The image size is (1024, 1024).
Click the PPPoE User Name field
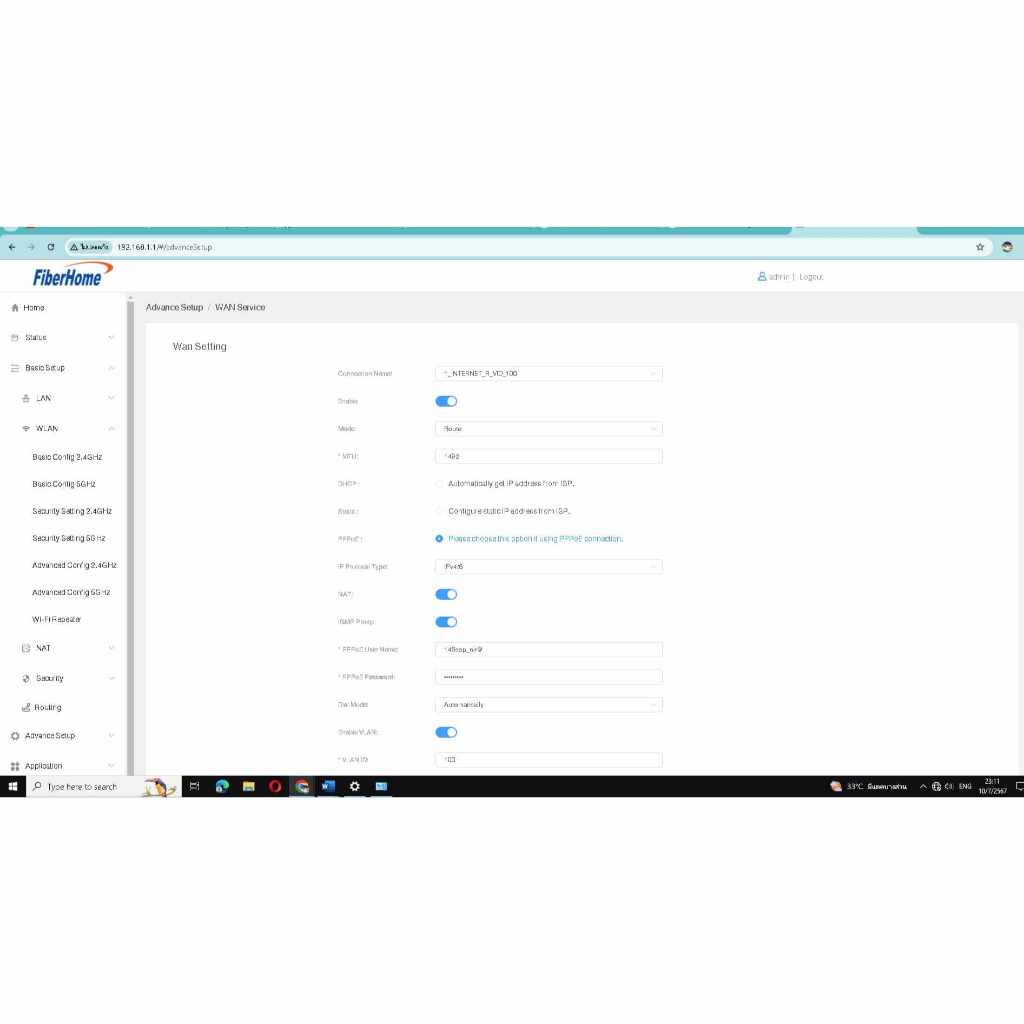(549, 650)
